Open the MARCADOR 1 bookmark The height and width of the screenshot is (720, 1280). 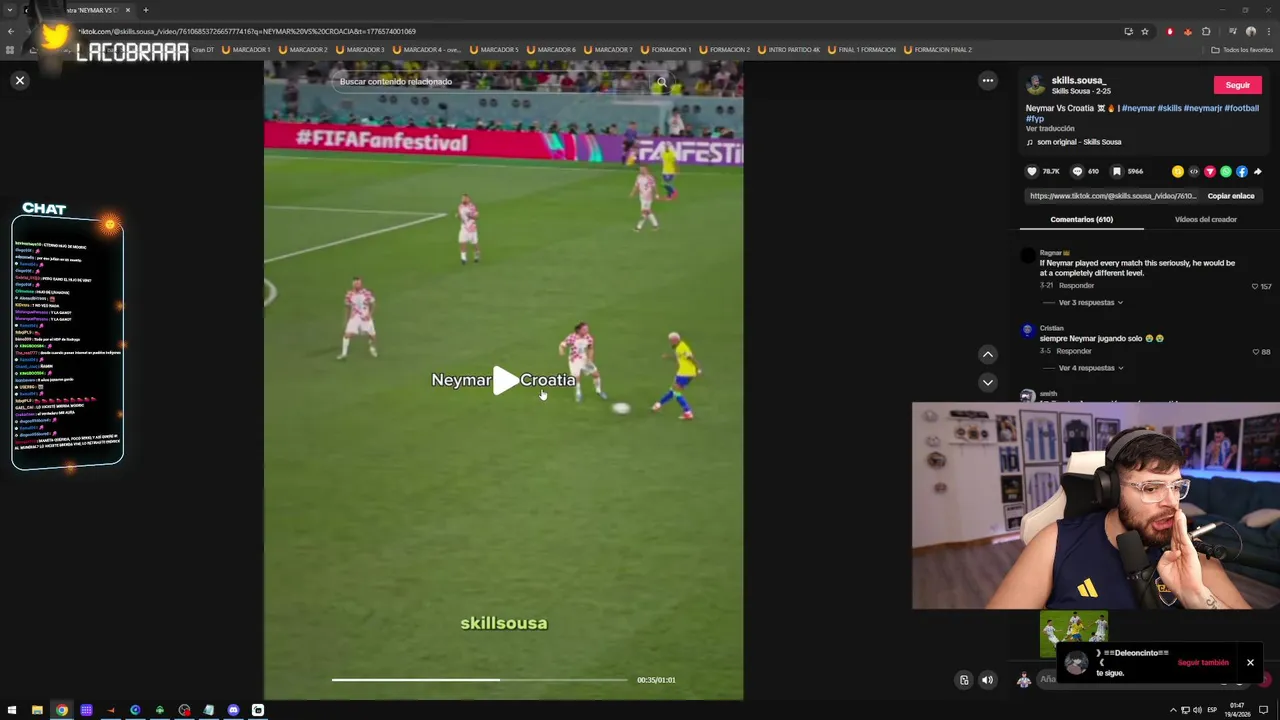tap(246, 49)
